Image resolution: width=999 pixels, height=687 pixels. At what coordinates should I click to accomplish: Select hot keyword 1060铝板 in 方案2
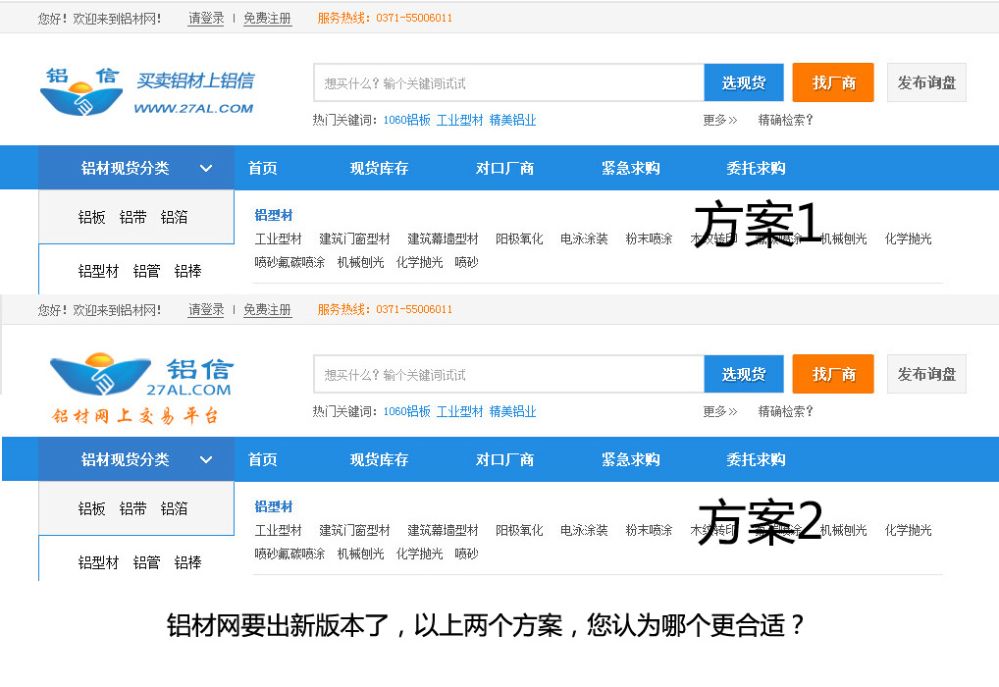[407, 411]
